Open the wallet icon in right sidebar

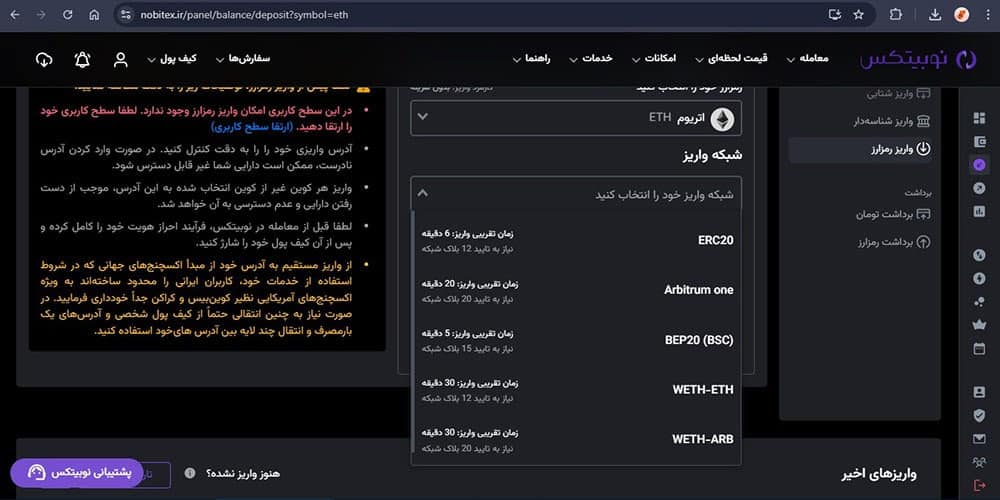[x=979, y=141]
